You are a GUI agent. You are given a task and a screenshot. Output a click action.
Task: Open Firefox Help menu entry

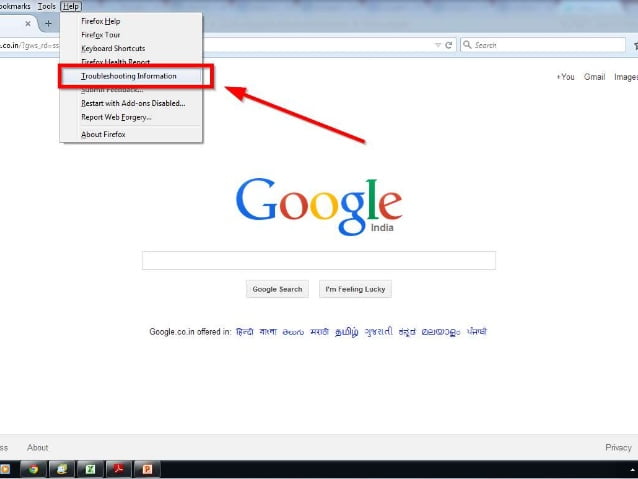point(101,21)
